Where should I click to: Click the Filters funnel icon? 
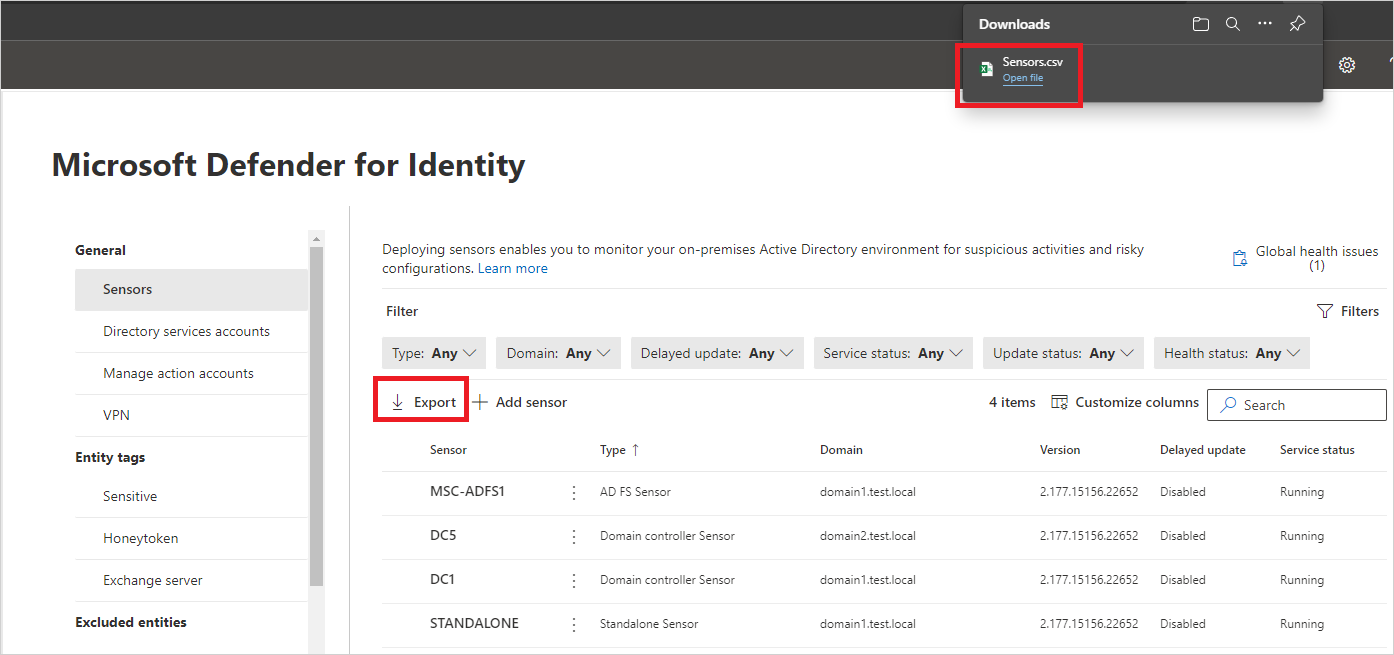1325,311
